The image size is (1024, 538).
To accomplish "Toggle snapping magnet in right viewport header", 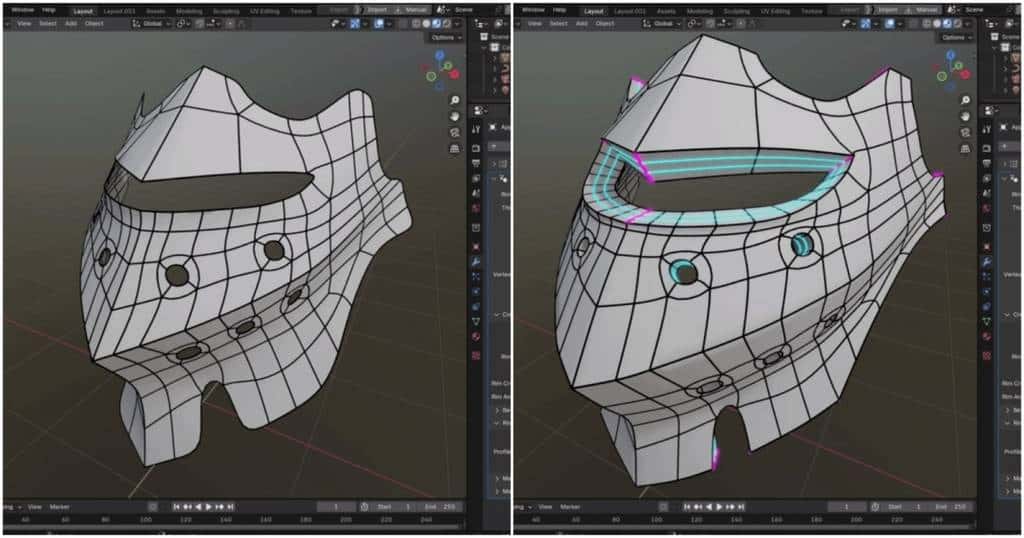I will [x=711, y=24].
